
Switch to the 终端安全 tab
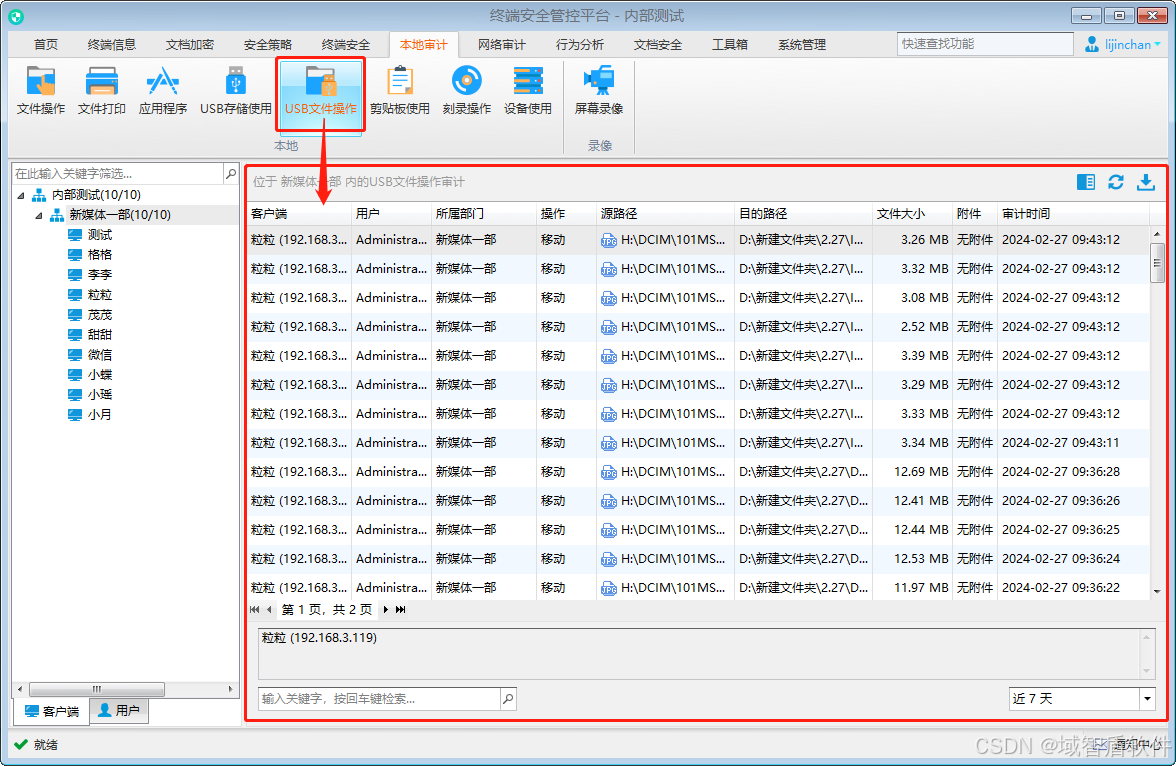[x=346, y=44]
